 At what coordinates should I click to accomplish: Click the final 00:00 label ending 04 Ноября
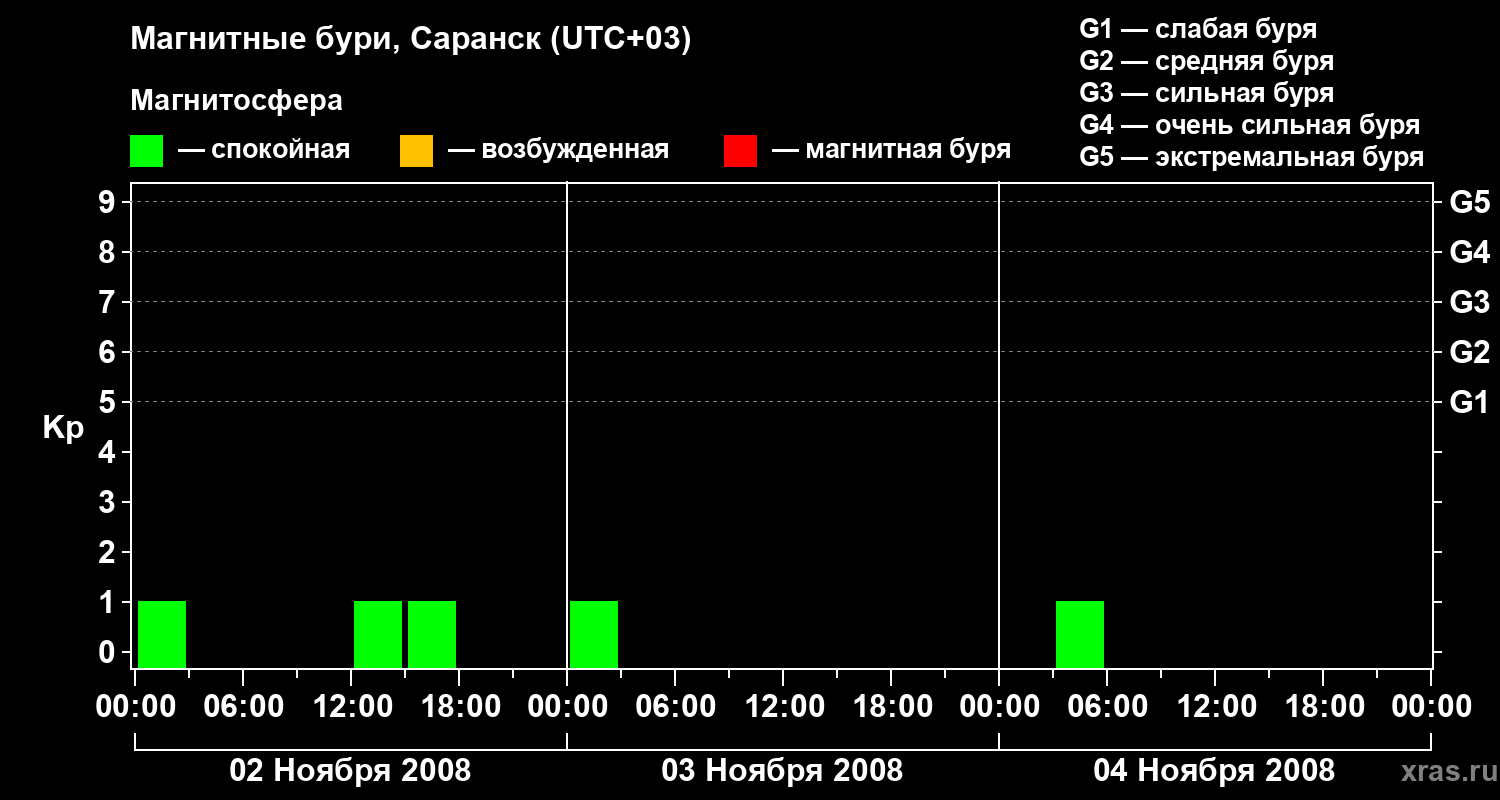coord(1431,707)
